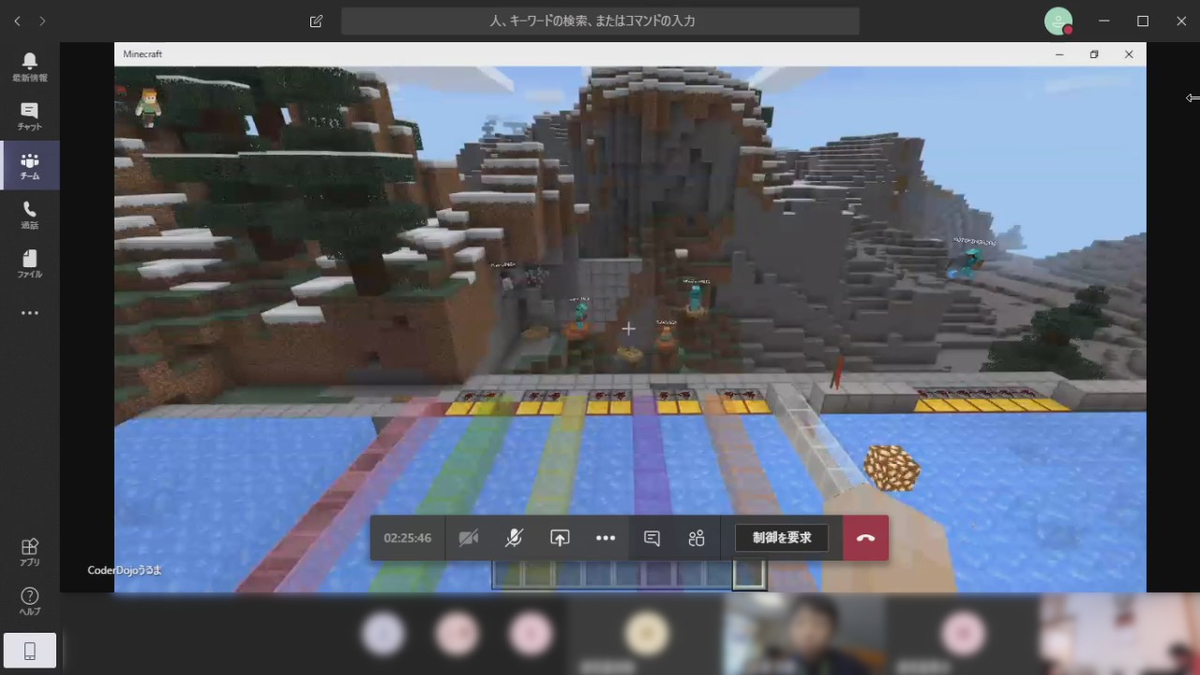Viewport: 1200px width, 675px height.
Task: Select the last highlighted Minecraft hotbar slot
Action: tap(749, 573)
